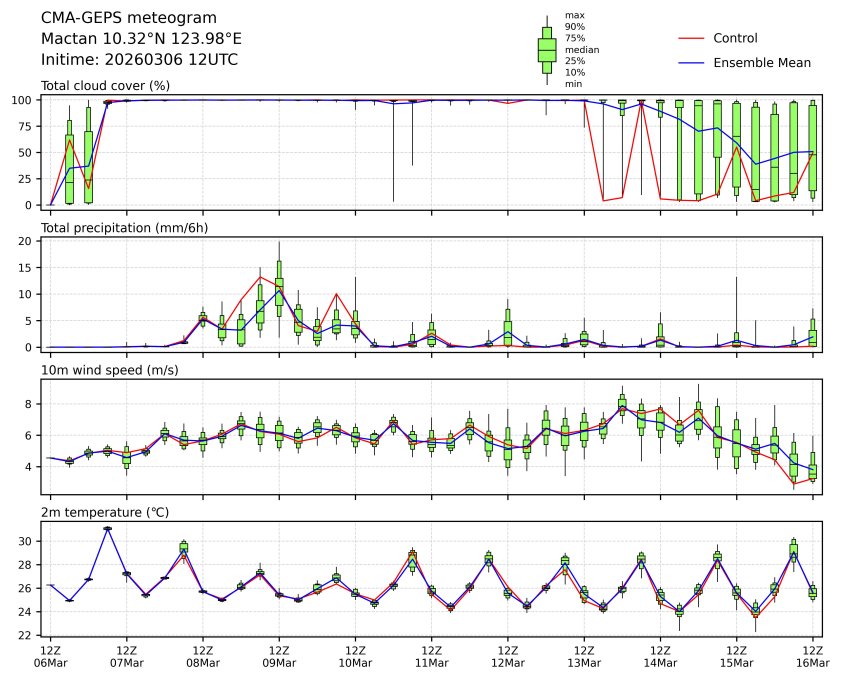Click the blue Ensemble Mean legend line
The width and height of the screenshot is (841, 680).
(x=692, y=62)
